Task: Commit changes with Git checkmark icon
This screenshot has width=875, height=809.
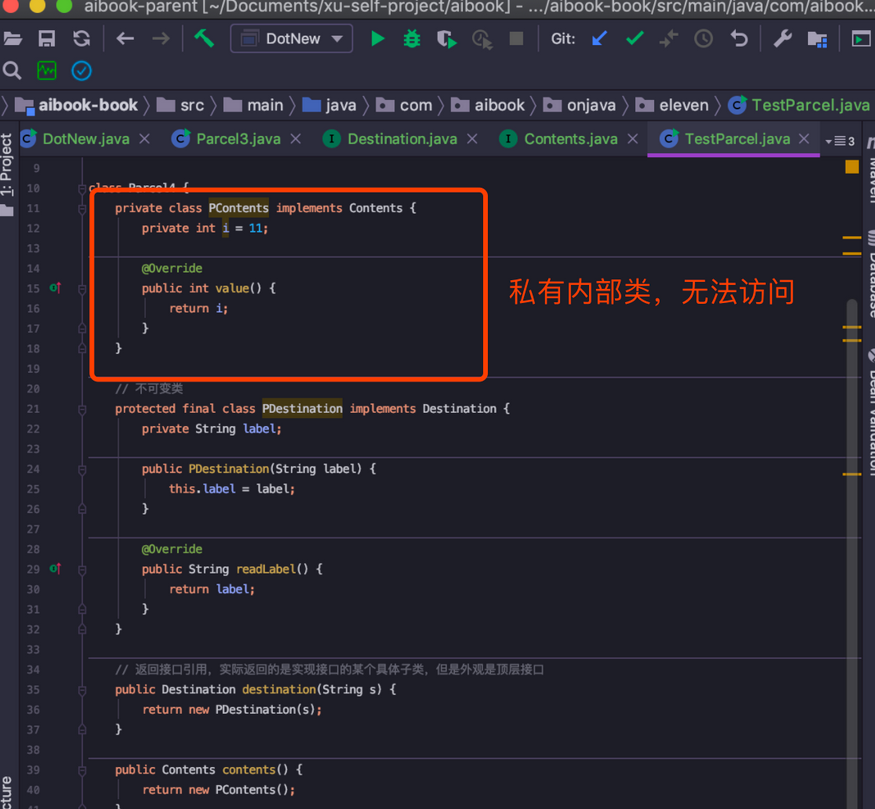Action: point(635,39)
